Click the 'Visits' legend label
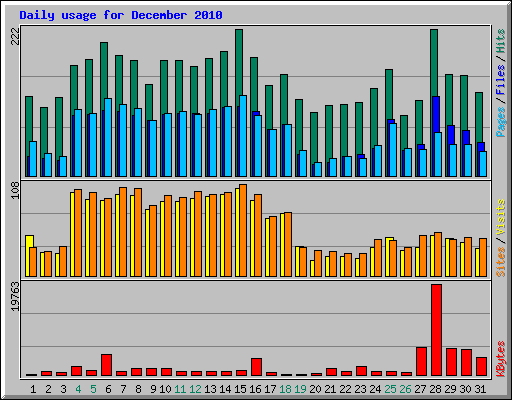 click(500, 217)
